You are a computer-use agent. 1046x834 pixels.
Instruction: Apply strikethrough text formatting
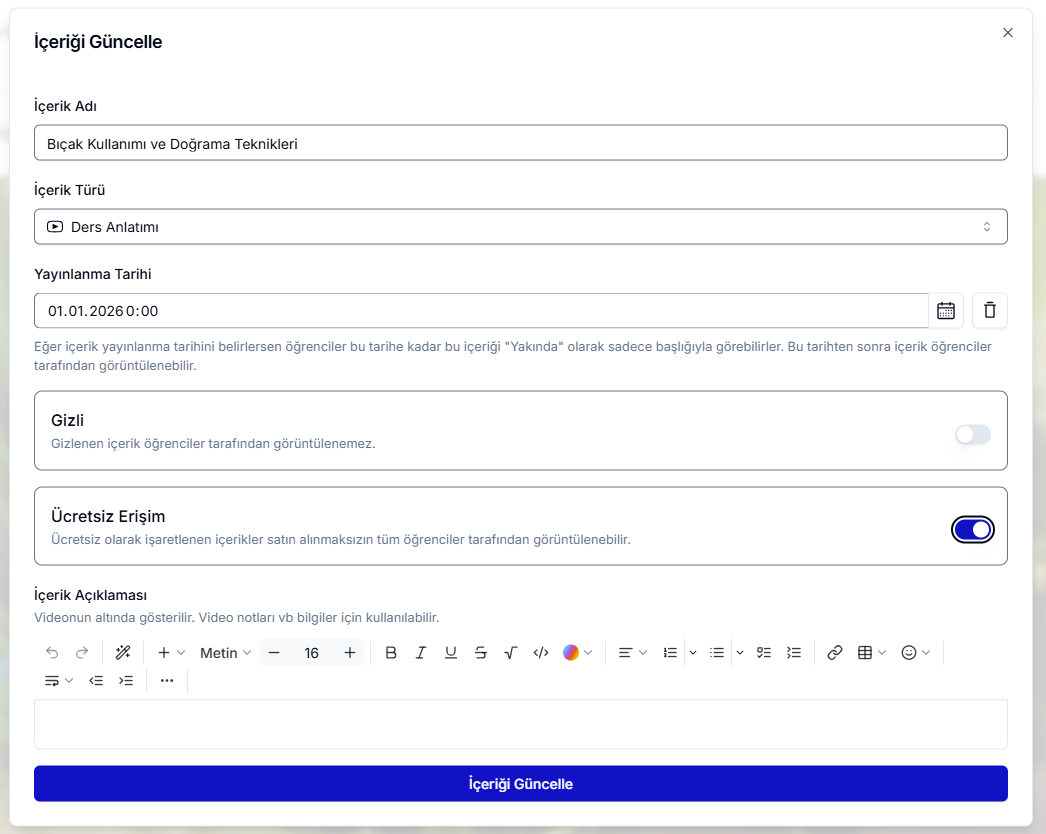[481, 653]
